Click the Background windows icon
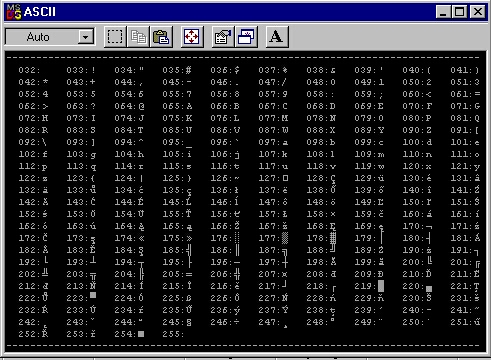The height and width of the screenshot is (360, 491). (x=246, y=37)
